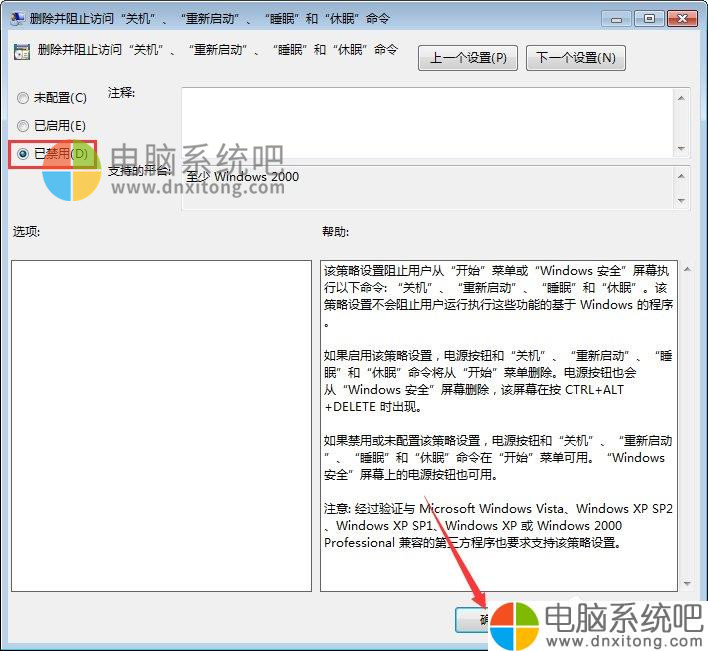This screenshot has width=708, height=651.
Task: Click the comment box scroll up arrow
Action: click(681, 98)
